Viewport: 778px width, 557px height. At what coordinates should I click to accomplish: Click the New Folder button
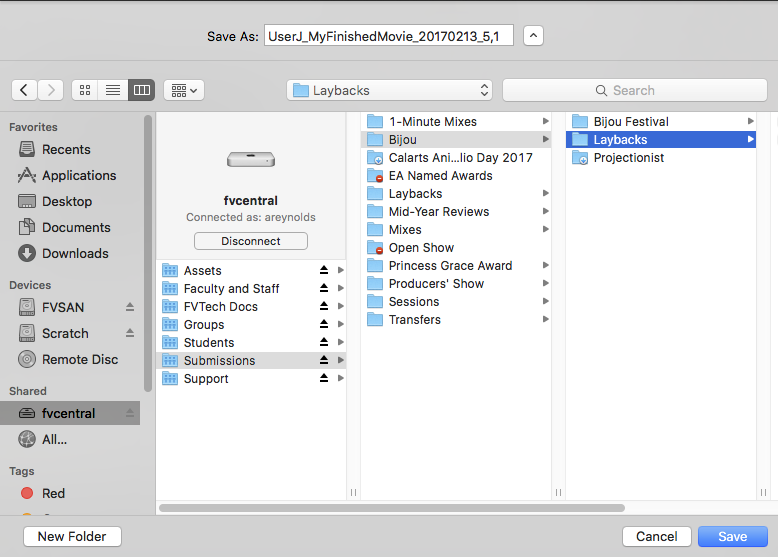coord(72,537)
